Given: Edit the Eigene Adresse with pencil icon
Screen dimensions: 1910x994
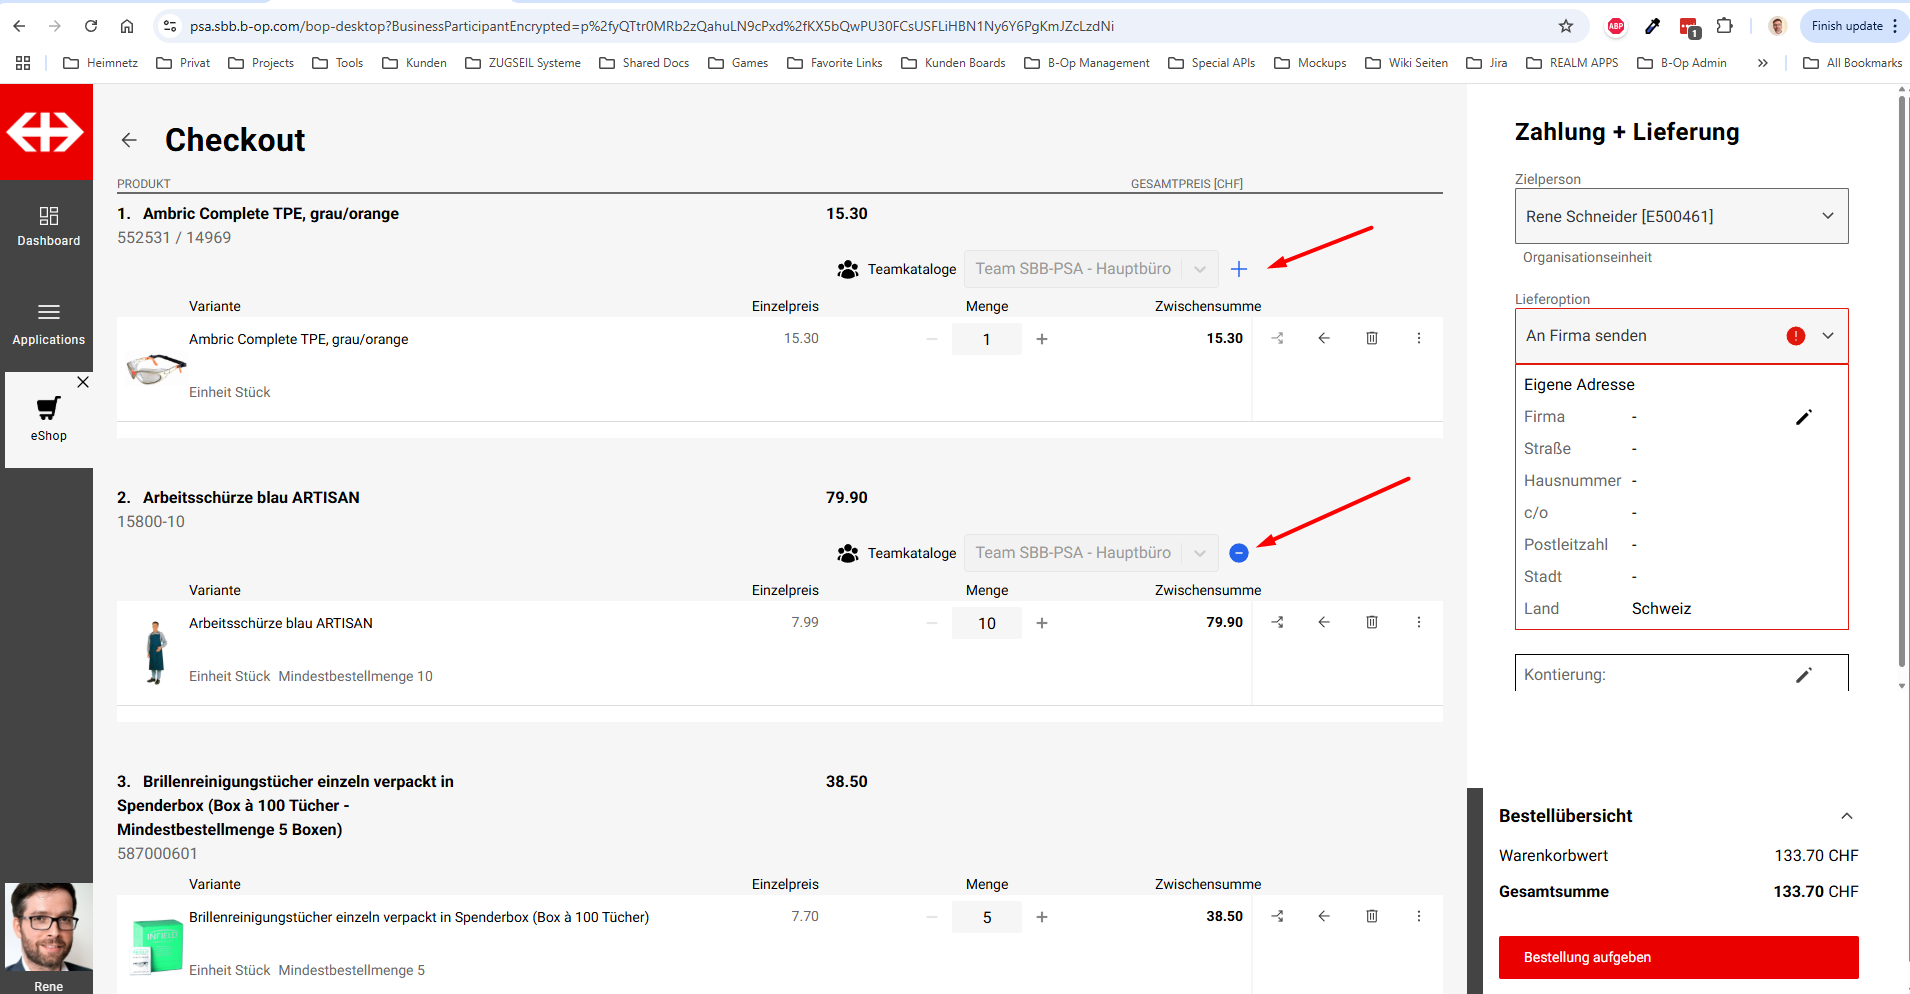Looking at the screenshot, I should (x=1803, y=417).
